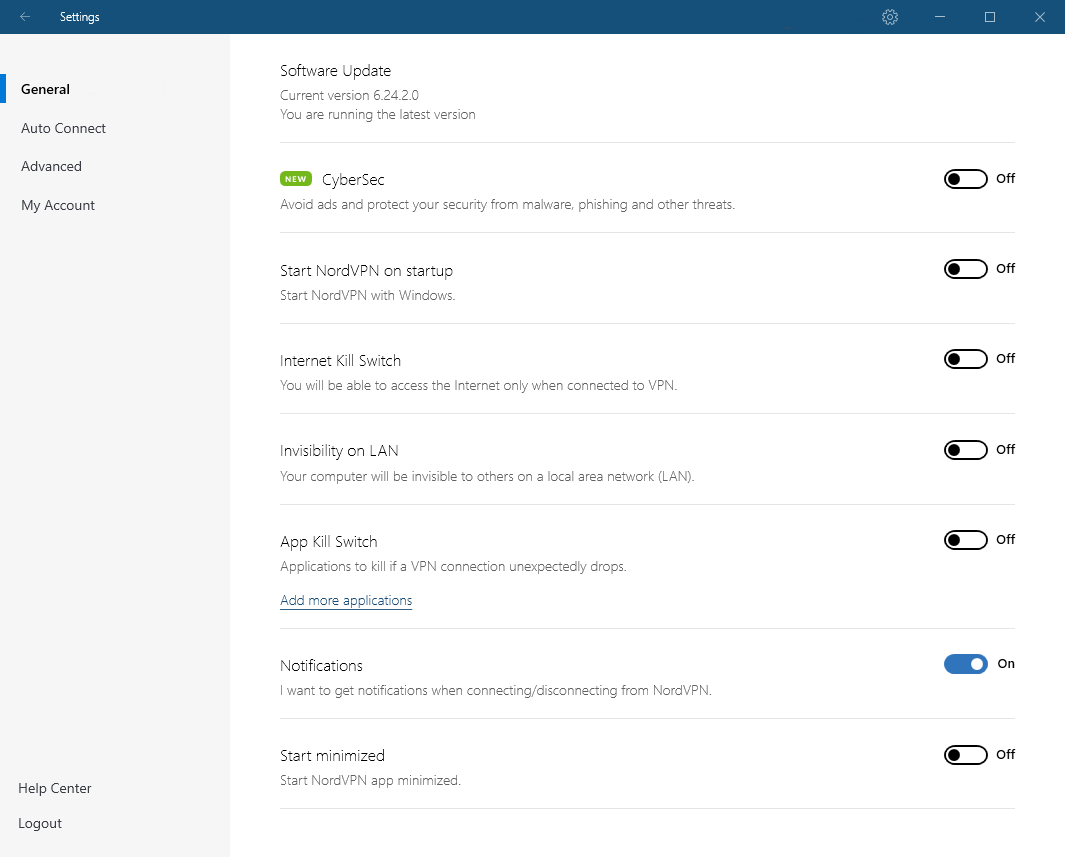Minimize the Settings window
The image size is (1065, 857).
point(940,17)
